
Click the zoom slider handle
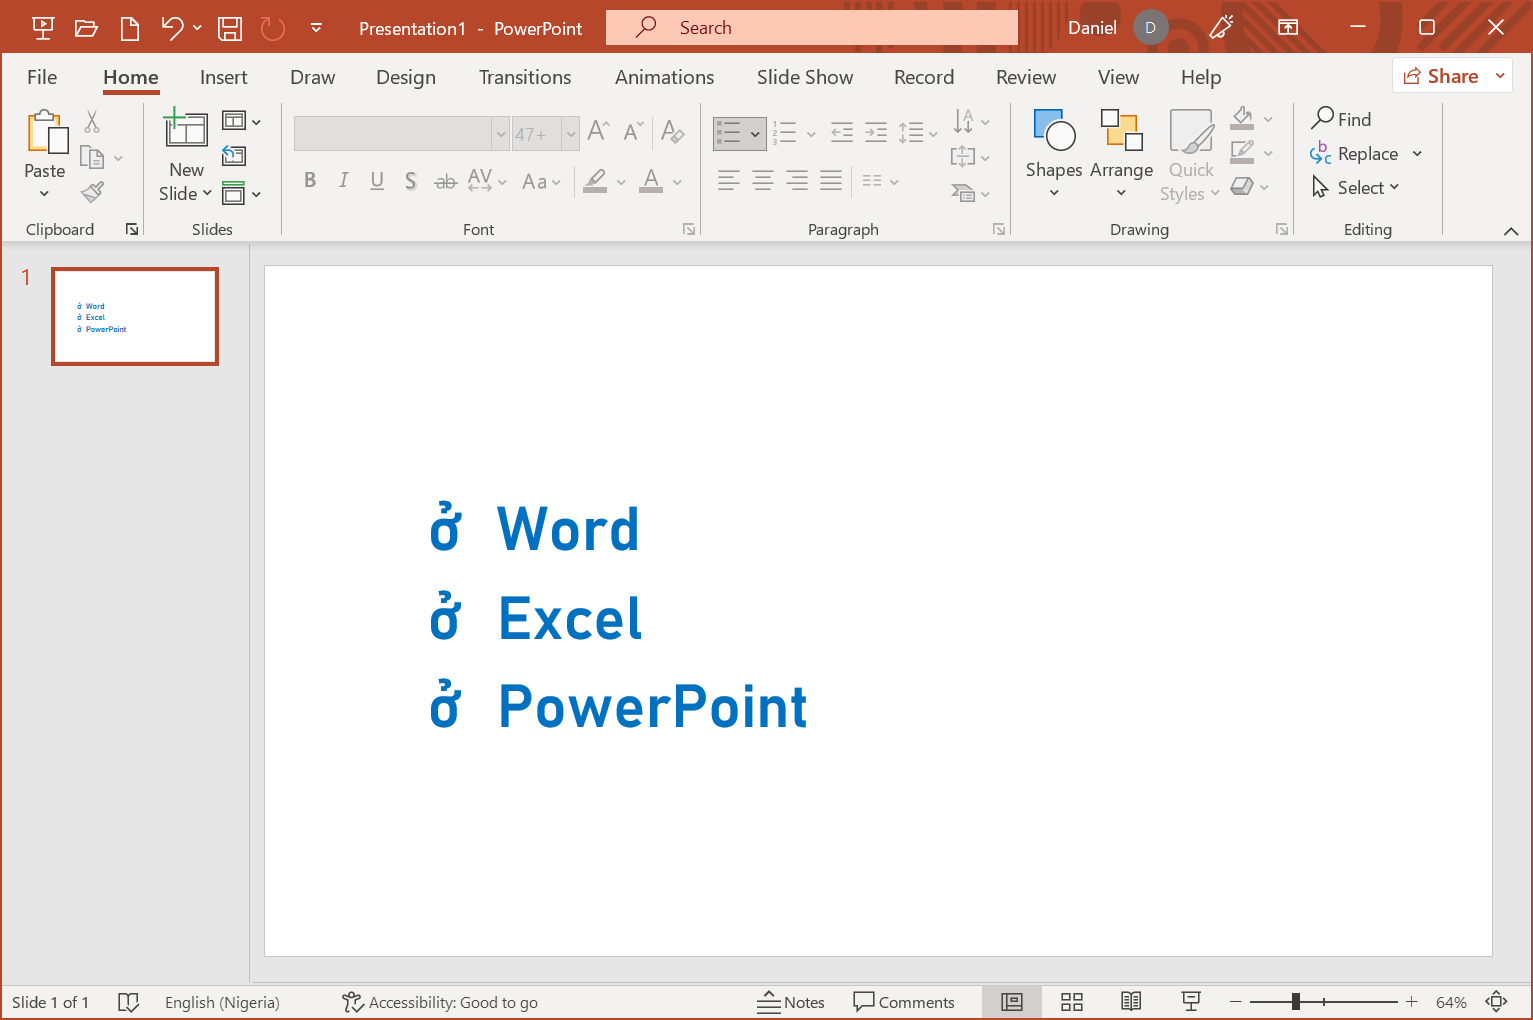pyautogui.click(x=1296, y=1002)
